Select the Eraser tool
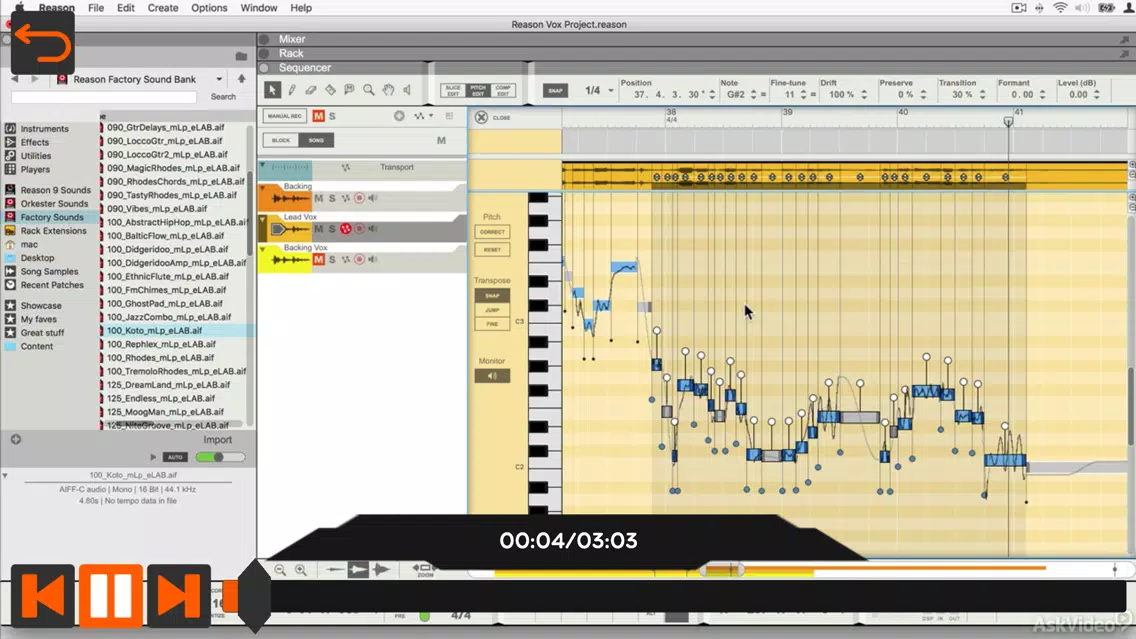 pos(311,90)
